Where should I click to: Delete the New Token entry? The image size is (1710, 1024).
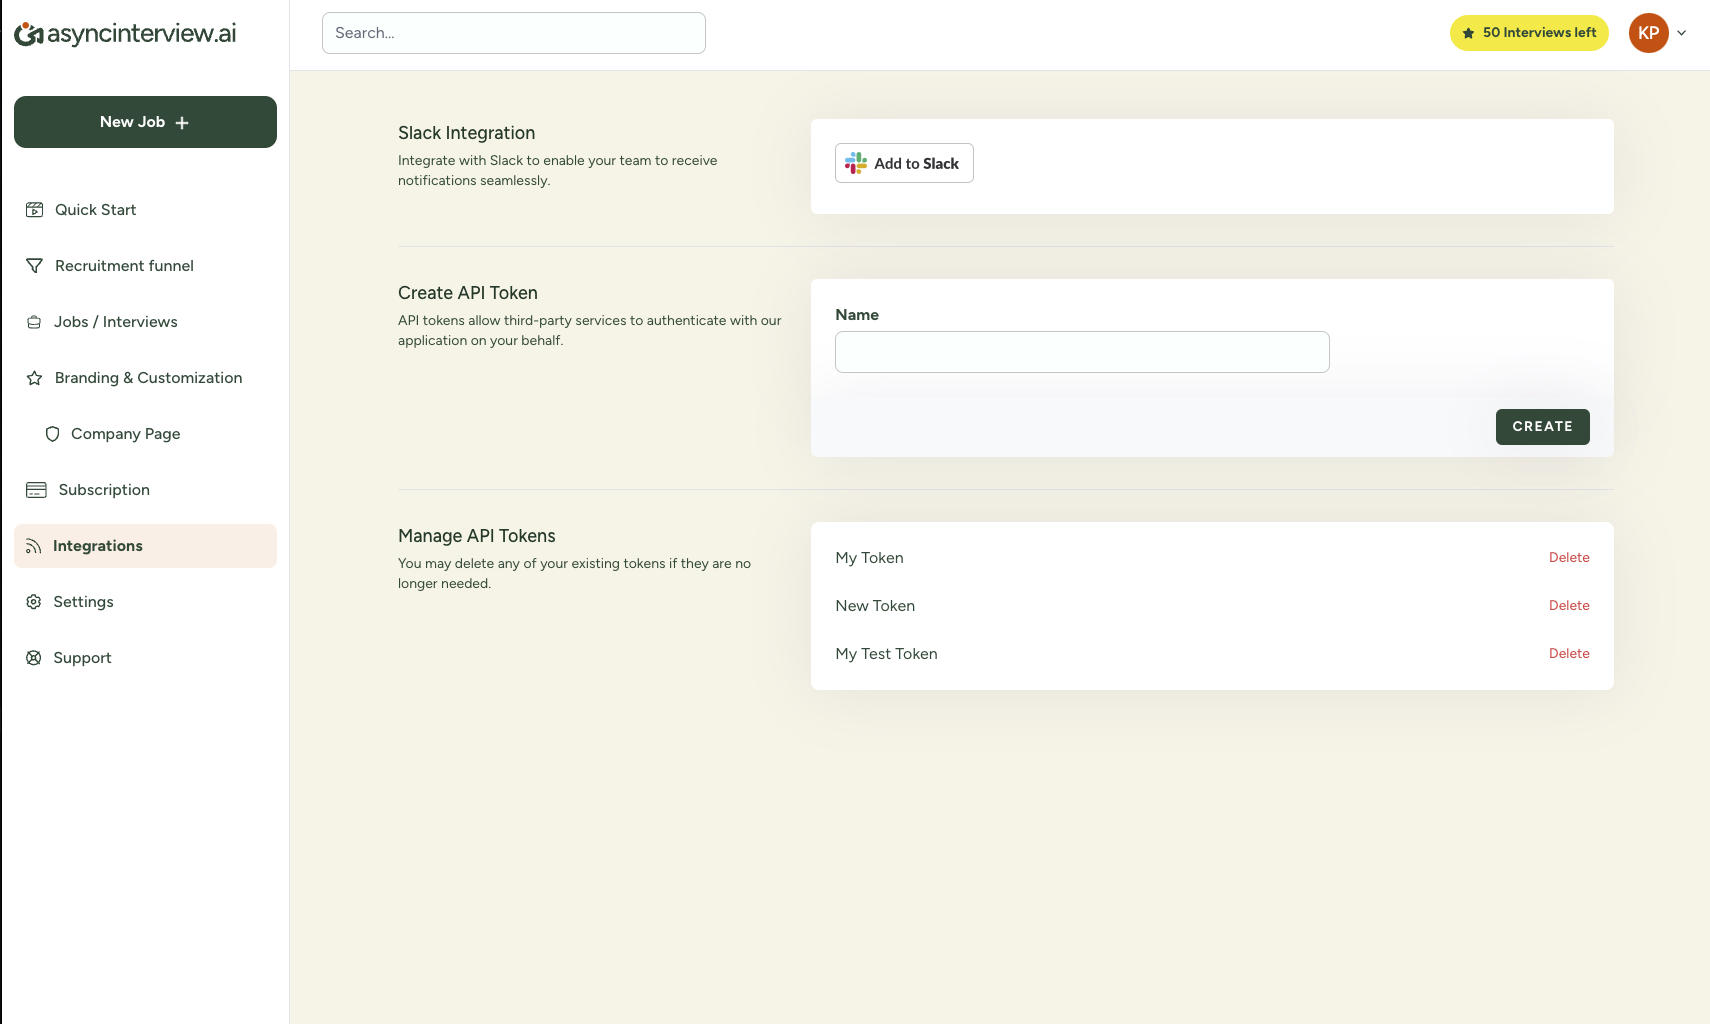point(1569,606)
